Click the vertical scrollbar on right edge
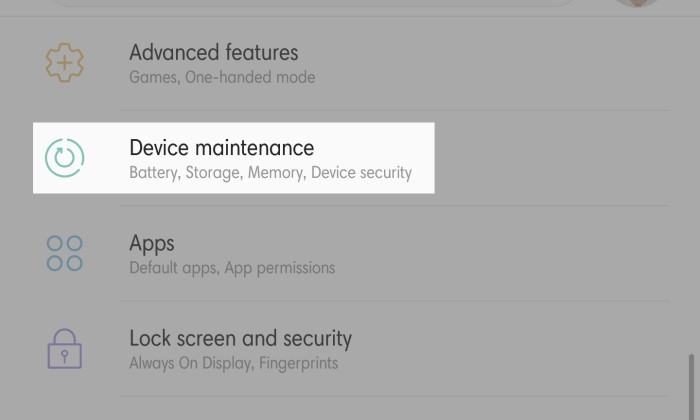This screenshot has width=700, height=420. (692, 387)
